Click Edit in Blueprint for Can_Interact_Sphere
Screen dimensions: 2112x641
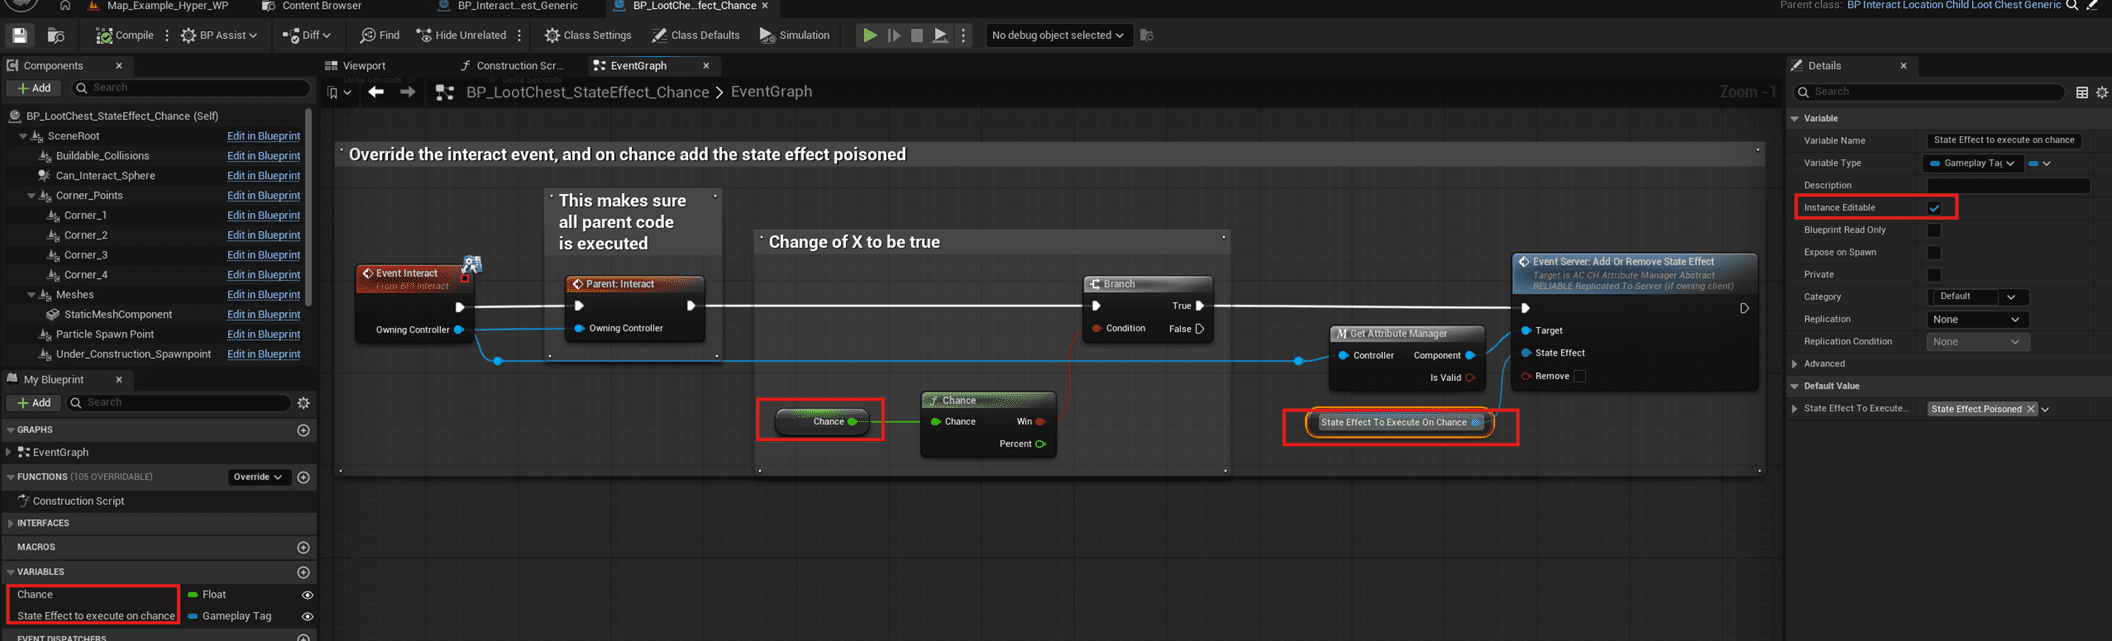[x=263, y=175]
